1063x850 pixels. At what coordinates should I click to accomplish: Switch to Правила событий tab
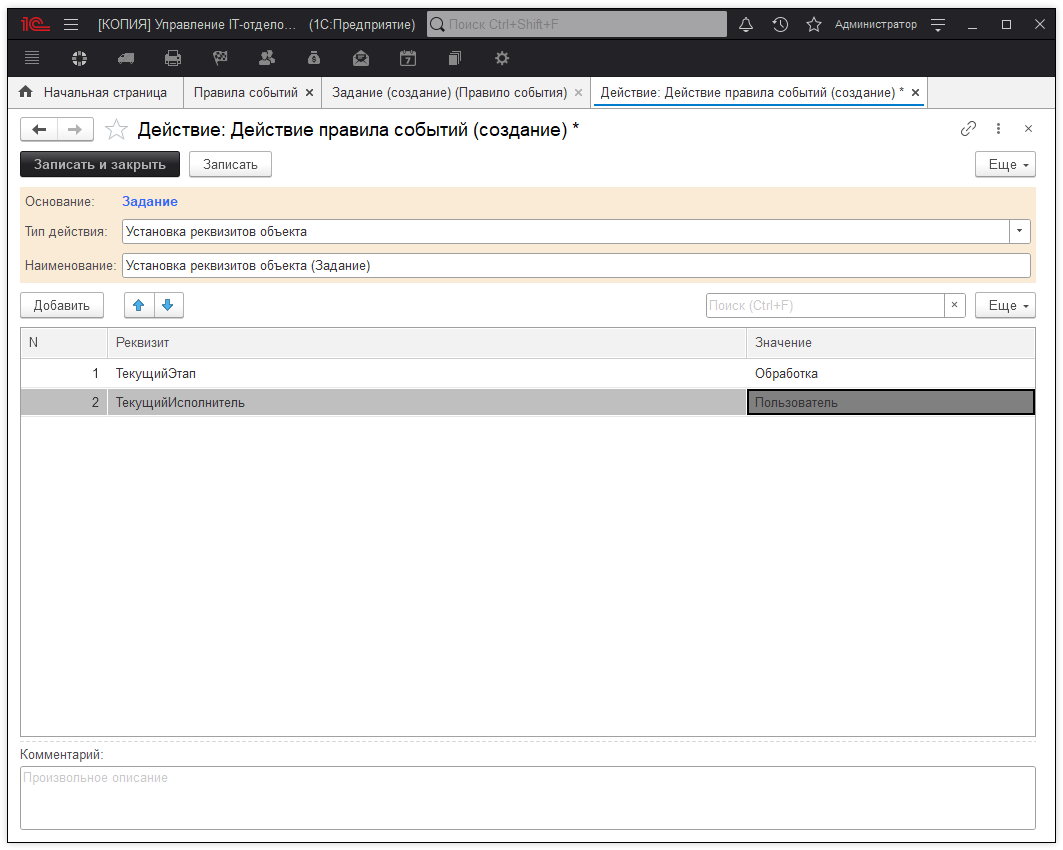[245, 92]
